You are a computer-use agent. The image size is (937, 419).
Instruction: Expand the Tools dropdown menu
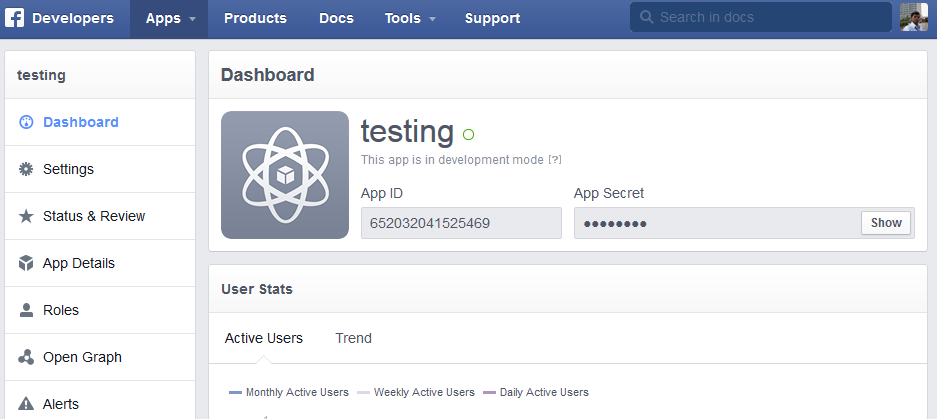pyautogui.click(x=409, y=19)
